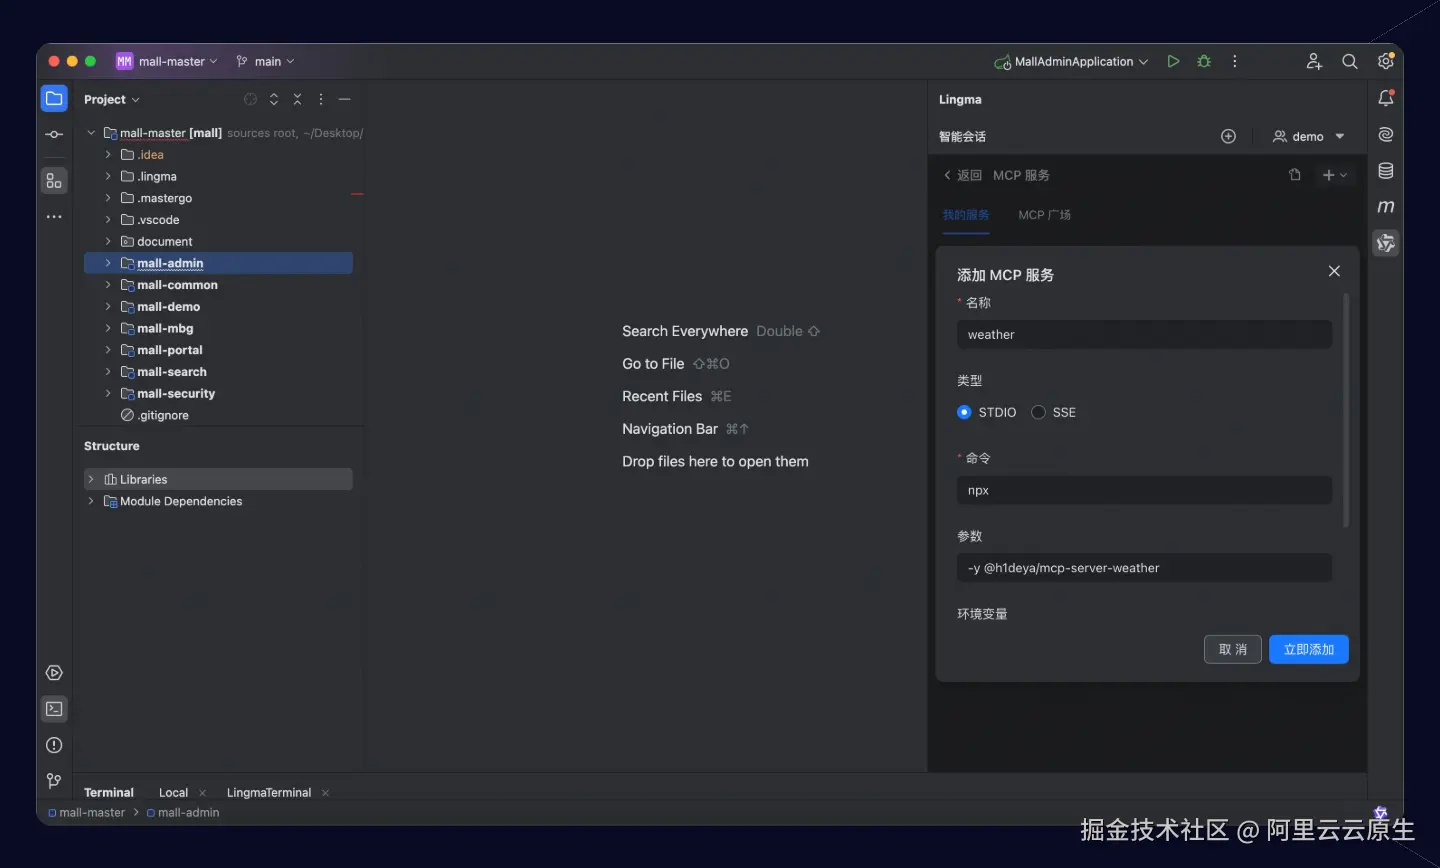Open the Commit tool window icon
Screen dimensions: 1440x868
[54, 134]
